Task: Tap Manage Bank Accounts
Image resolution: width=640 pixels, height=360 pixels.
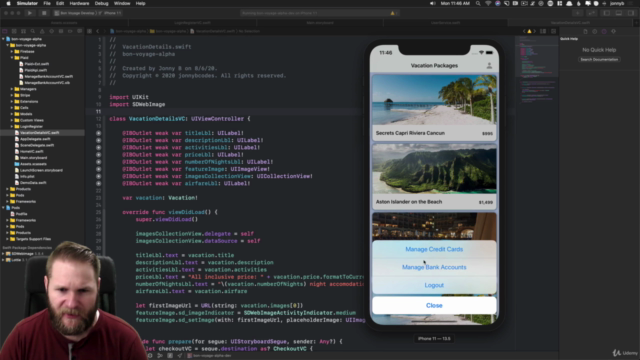Action: [434, 267]
